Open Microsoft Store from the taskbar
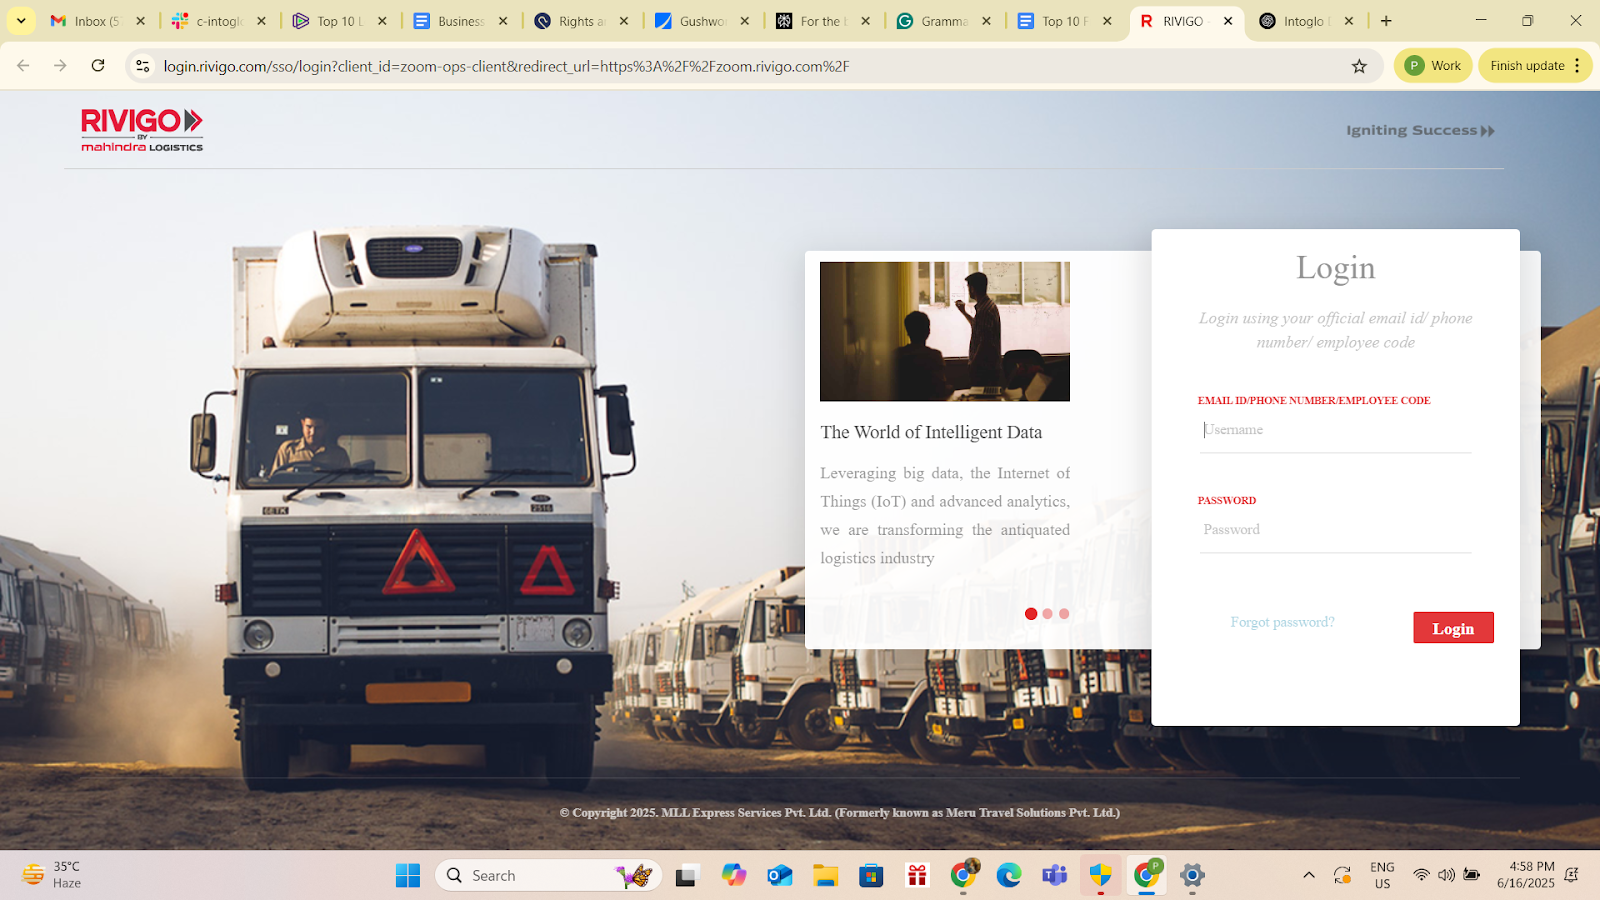Viewport: 1600px width, 900px height. point(871,875)
